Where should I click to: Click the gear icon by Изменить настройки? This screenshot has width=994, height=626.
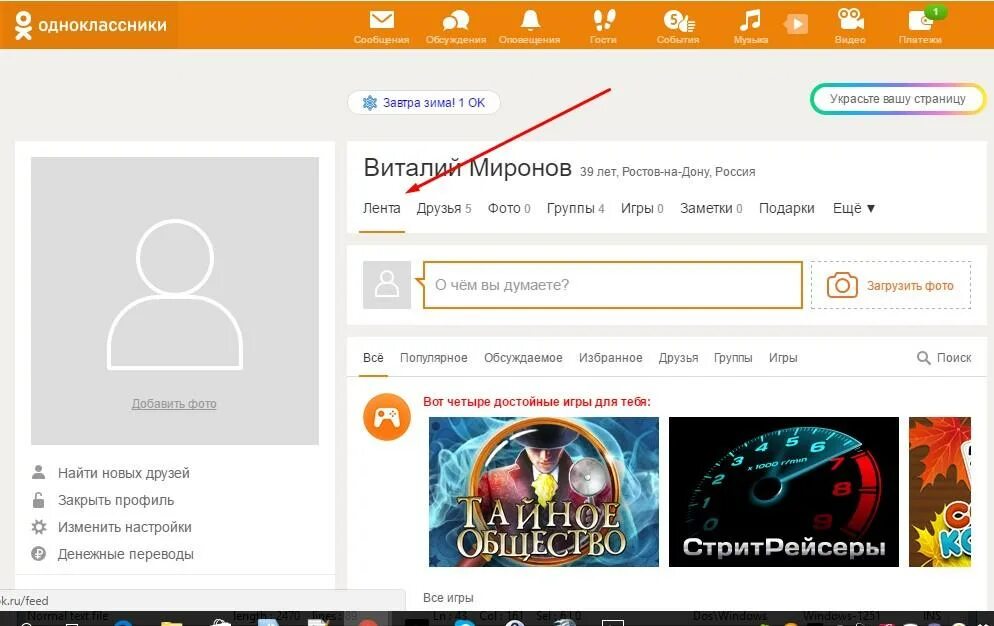pos(39,527)
